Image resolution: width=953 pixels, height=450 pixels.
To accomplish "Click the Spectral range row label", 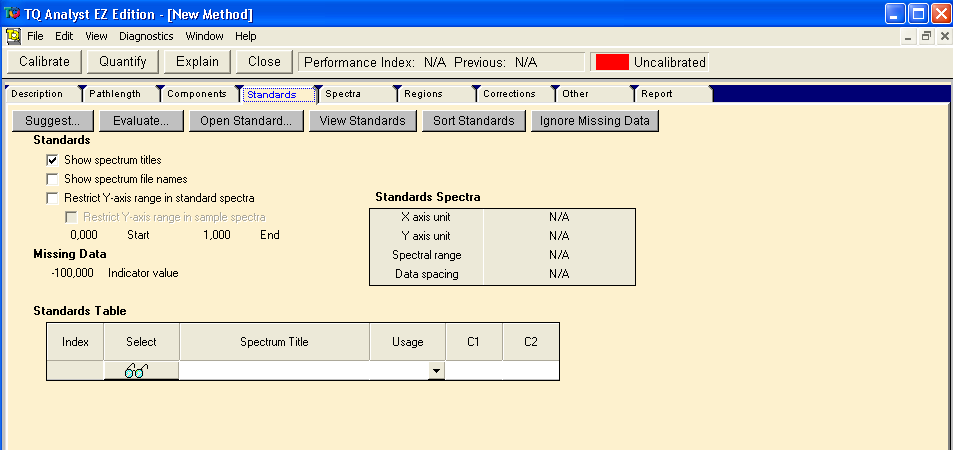I will point(427,255).
